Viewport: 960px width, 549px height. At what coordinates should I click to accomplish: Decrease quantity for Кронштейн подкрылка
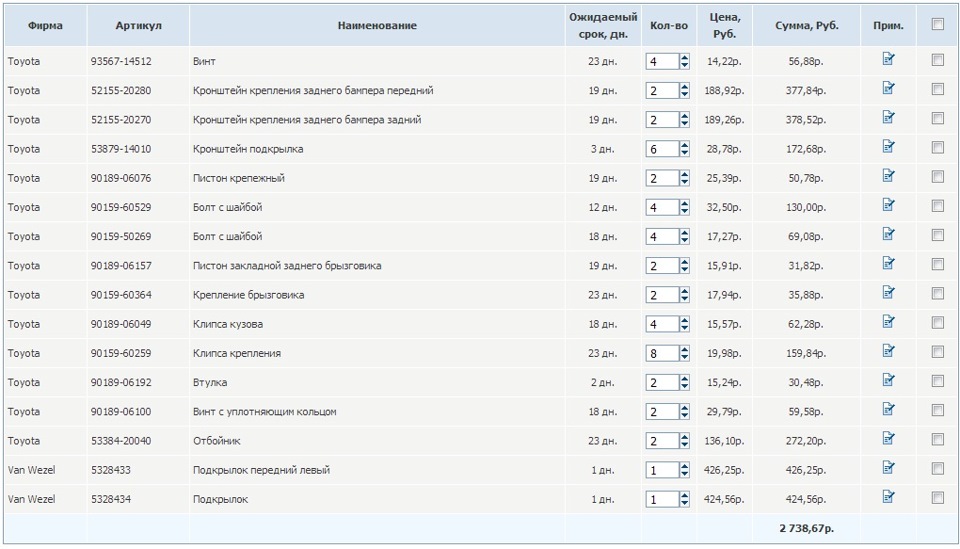(x=684, y=153)
